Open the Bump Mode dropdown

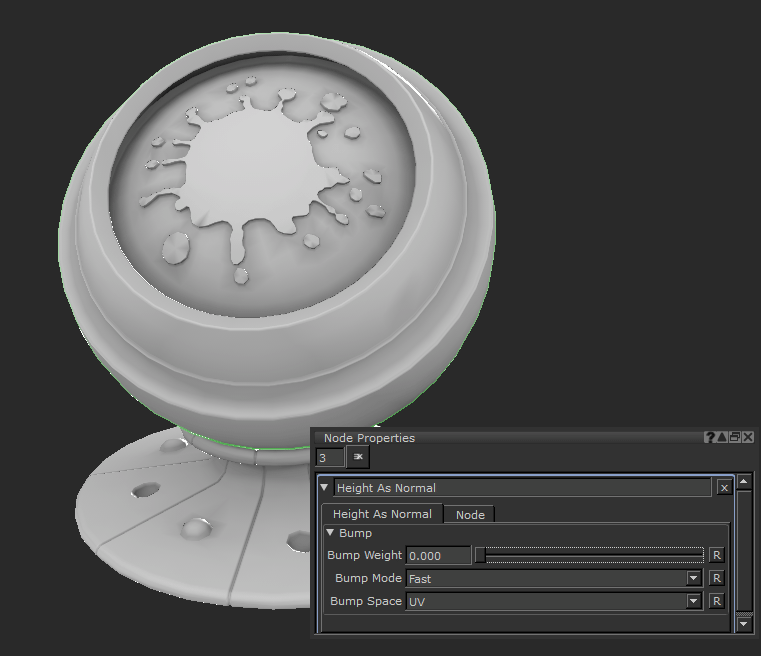click(693, 578)
